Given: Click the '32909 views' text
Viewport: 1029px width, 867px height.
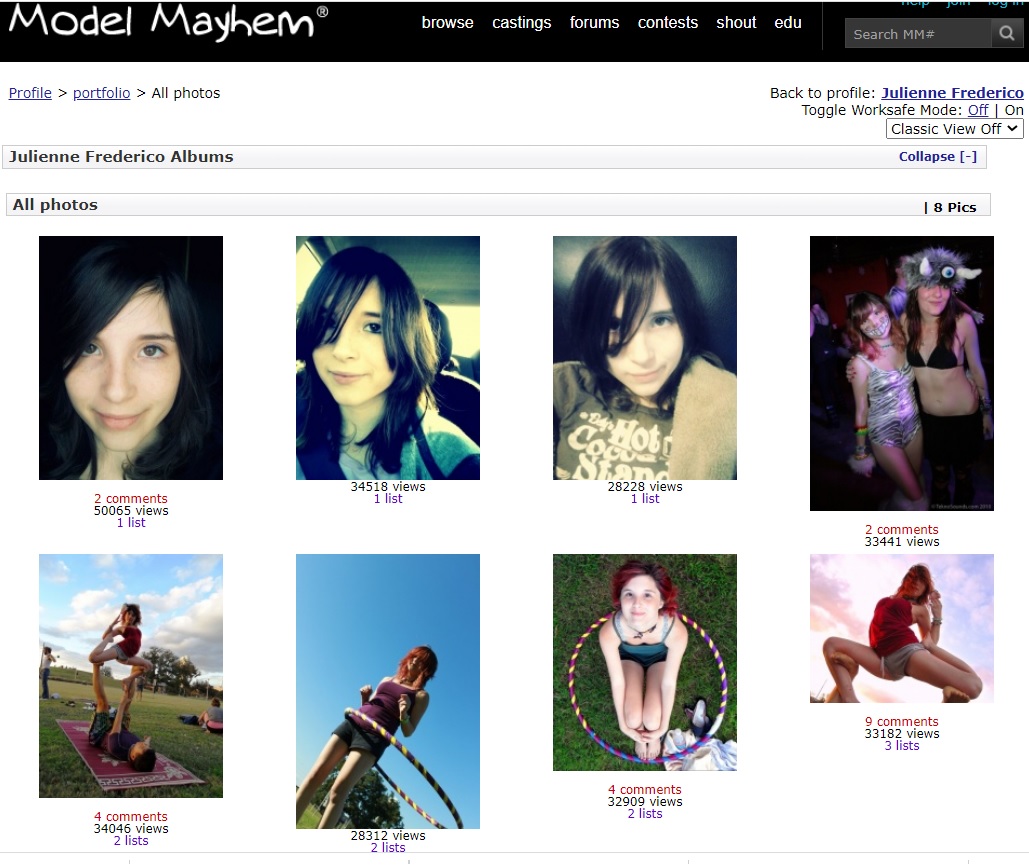Looking at the screenshot, I should tap(645, 802).
